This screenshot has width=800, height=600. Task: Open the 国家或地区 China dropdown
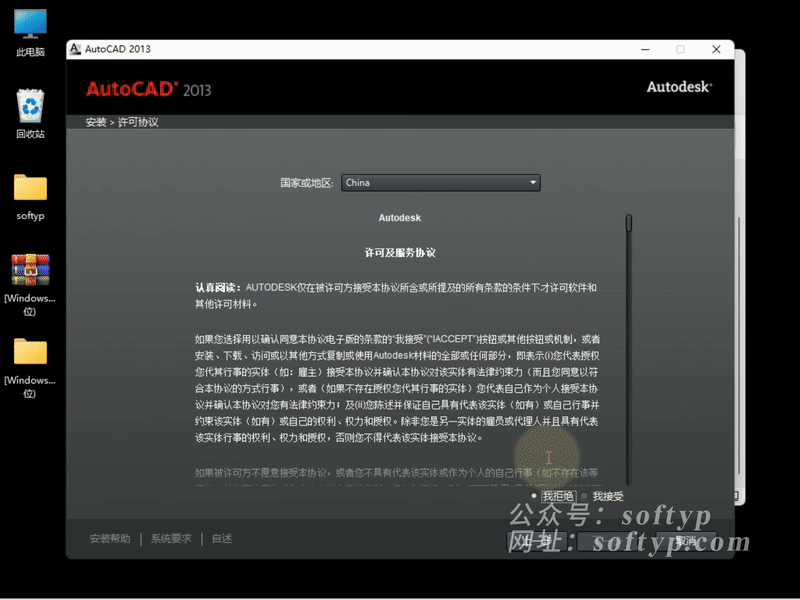(x=440, y=183)
